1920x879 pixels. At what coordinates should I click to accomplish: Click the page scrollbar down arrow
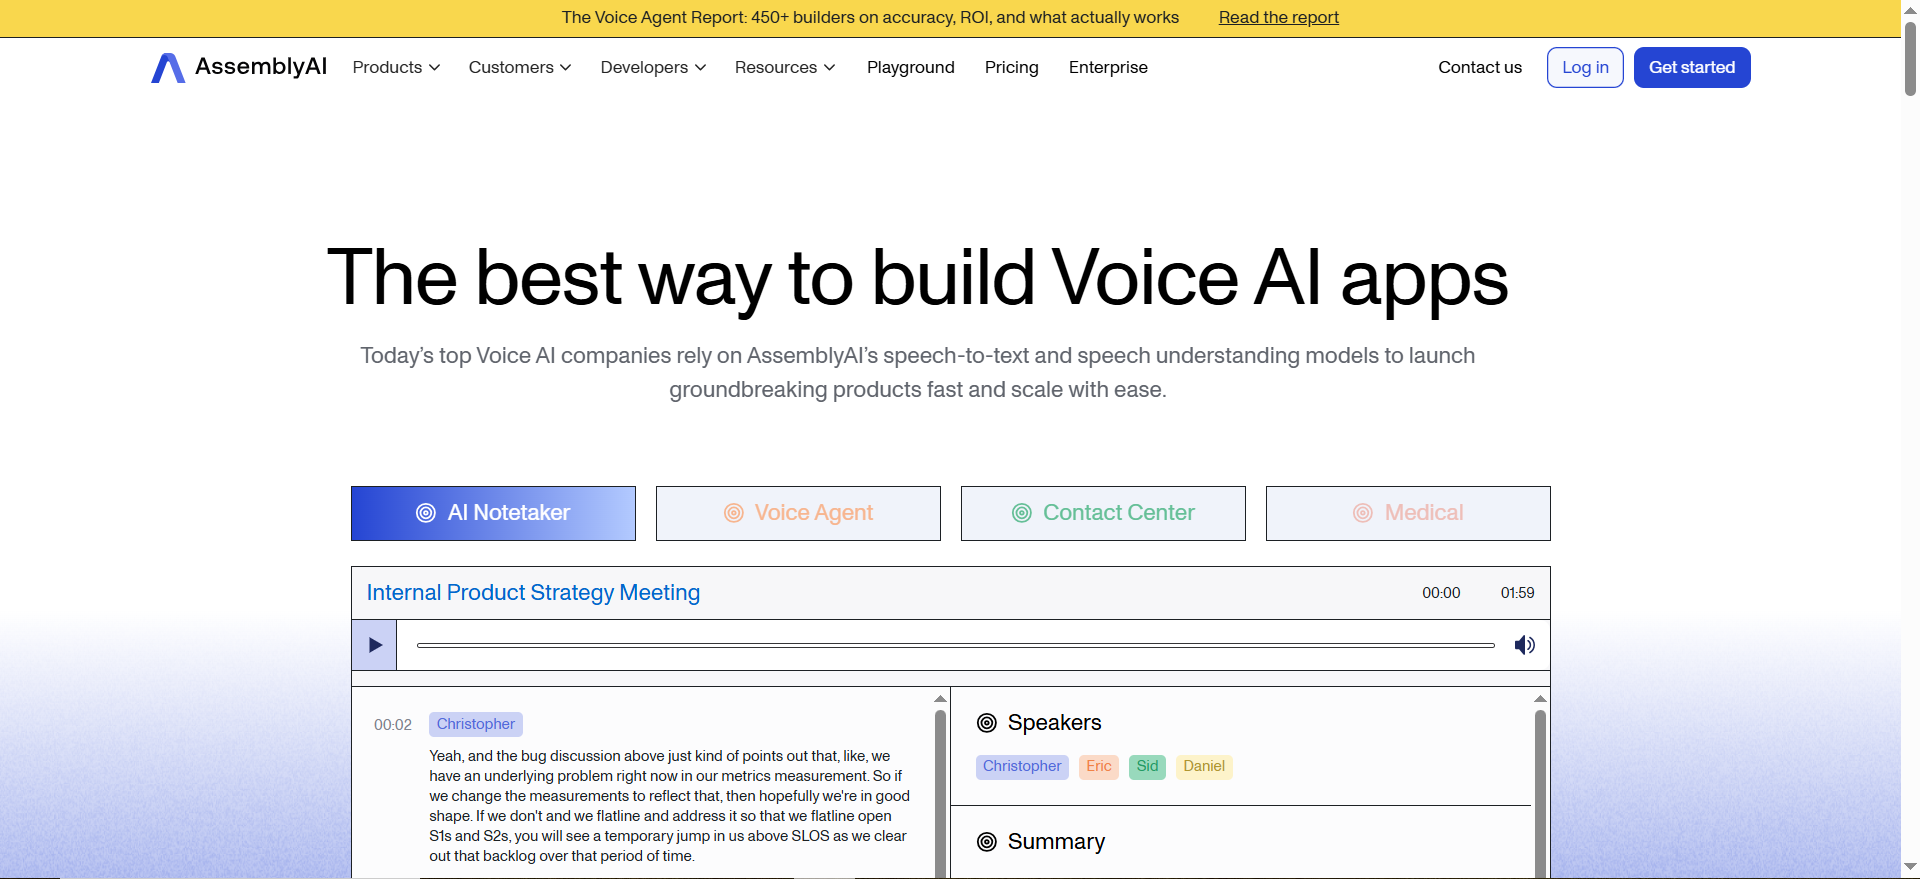(x=1910, y=867)
